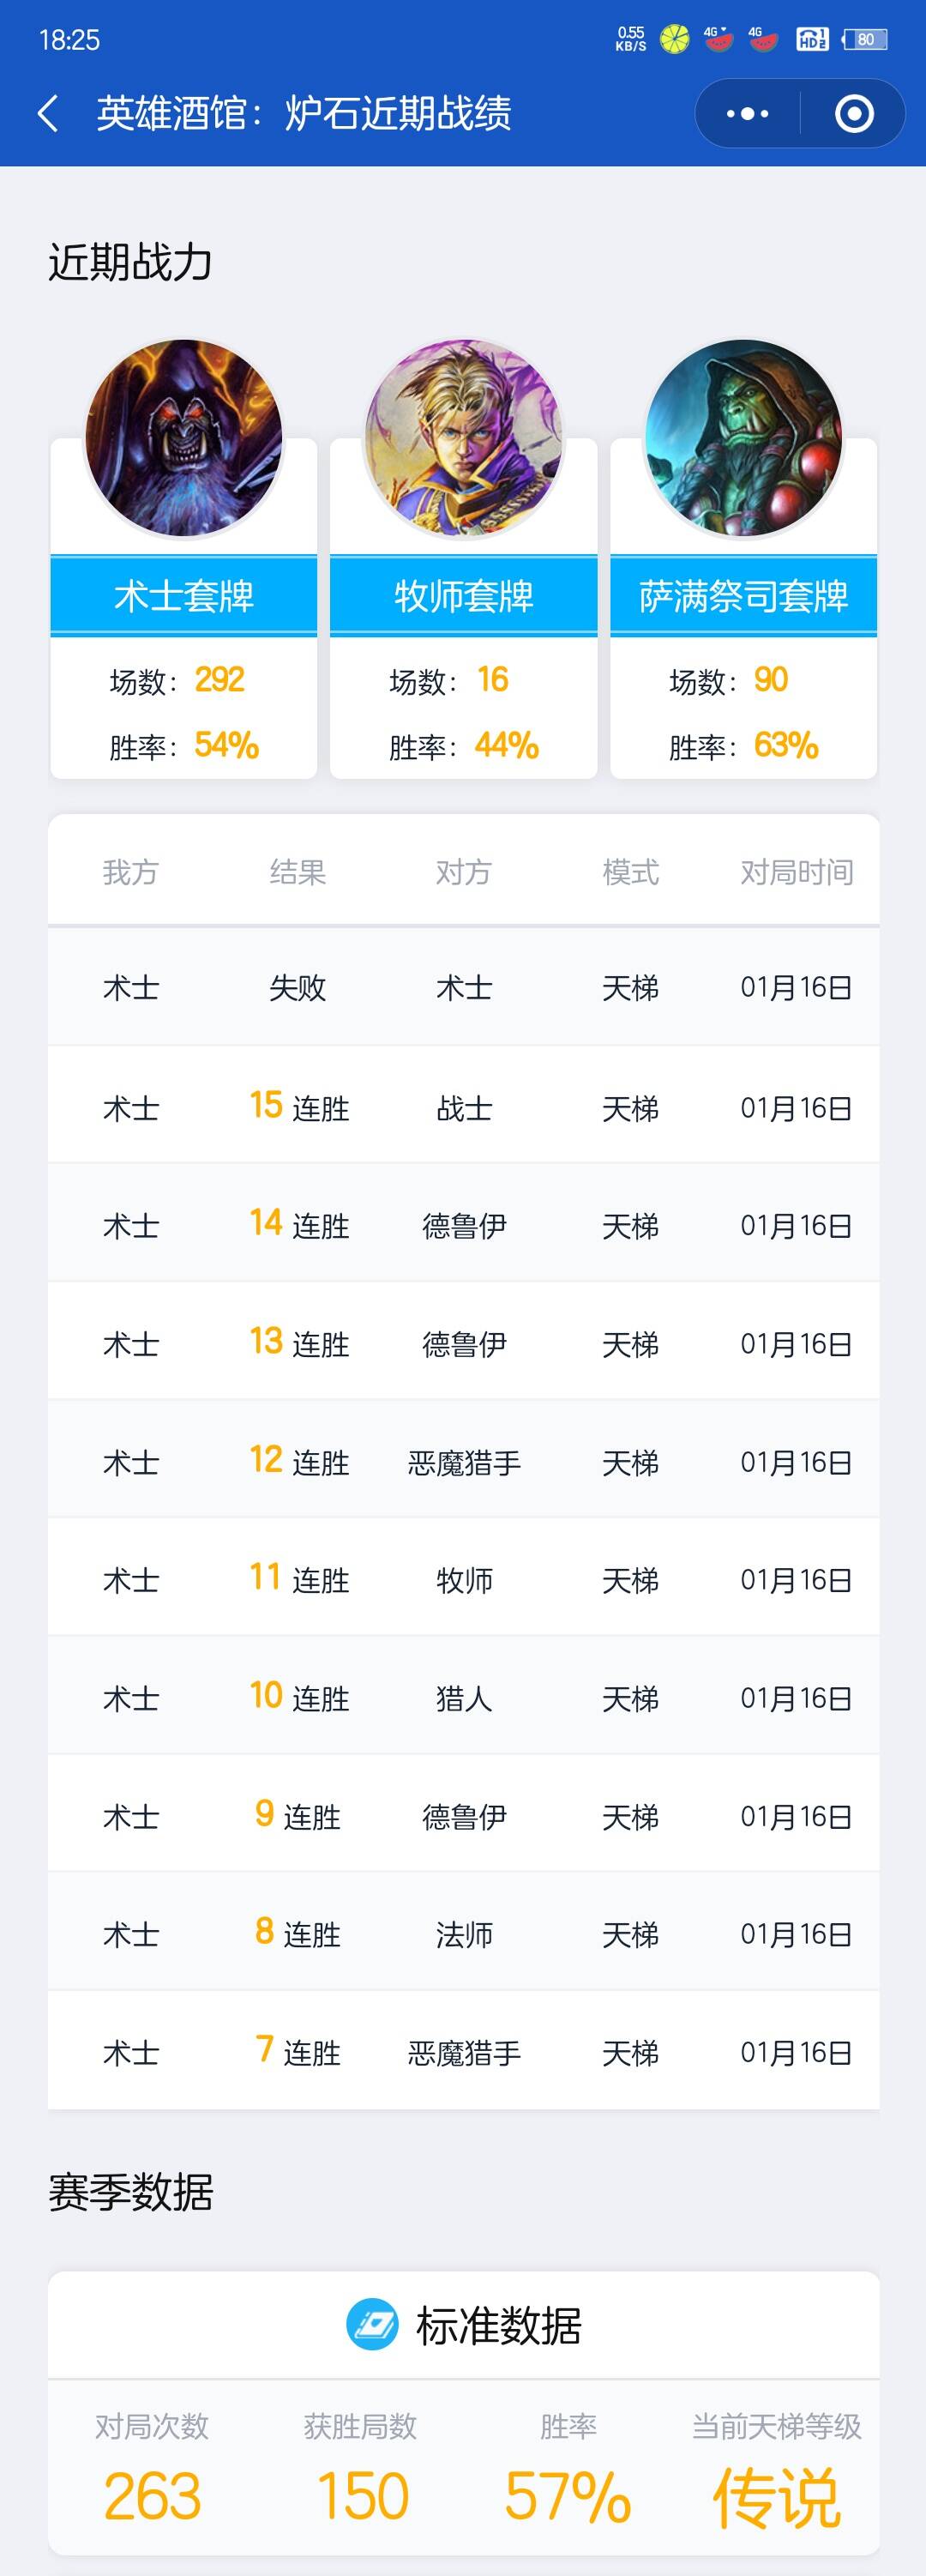Tap the circular close mini-program icon
This screenshot has width=926, height=2576.
(x=853, y=114)
